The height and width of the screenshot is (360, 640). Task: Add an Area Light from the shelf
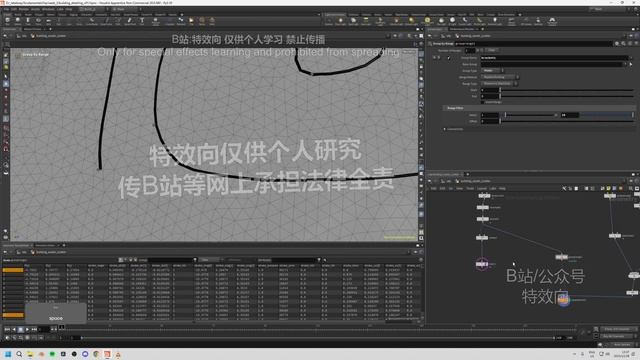[x=366, y=21]
